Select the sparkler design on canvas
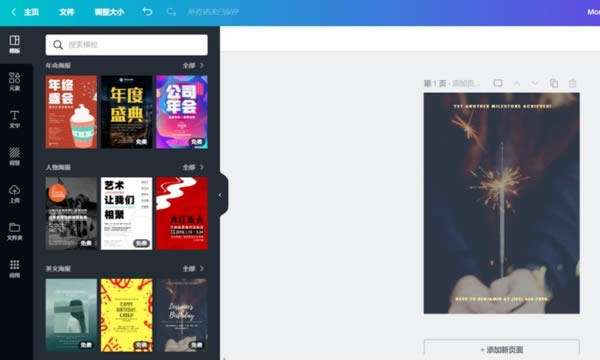Viewport: 600px width, 360px height. tap(502, 203)
